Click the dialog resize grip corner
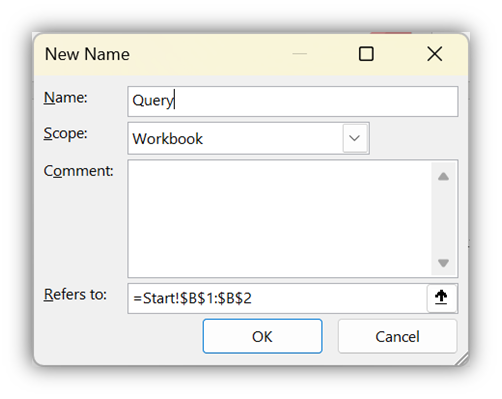The image size is (502, 399). pyautogui.click(x=462, y=359)
